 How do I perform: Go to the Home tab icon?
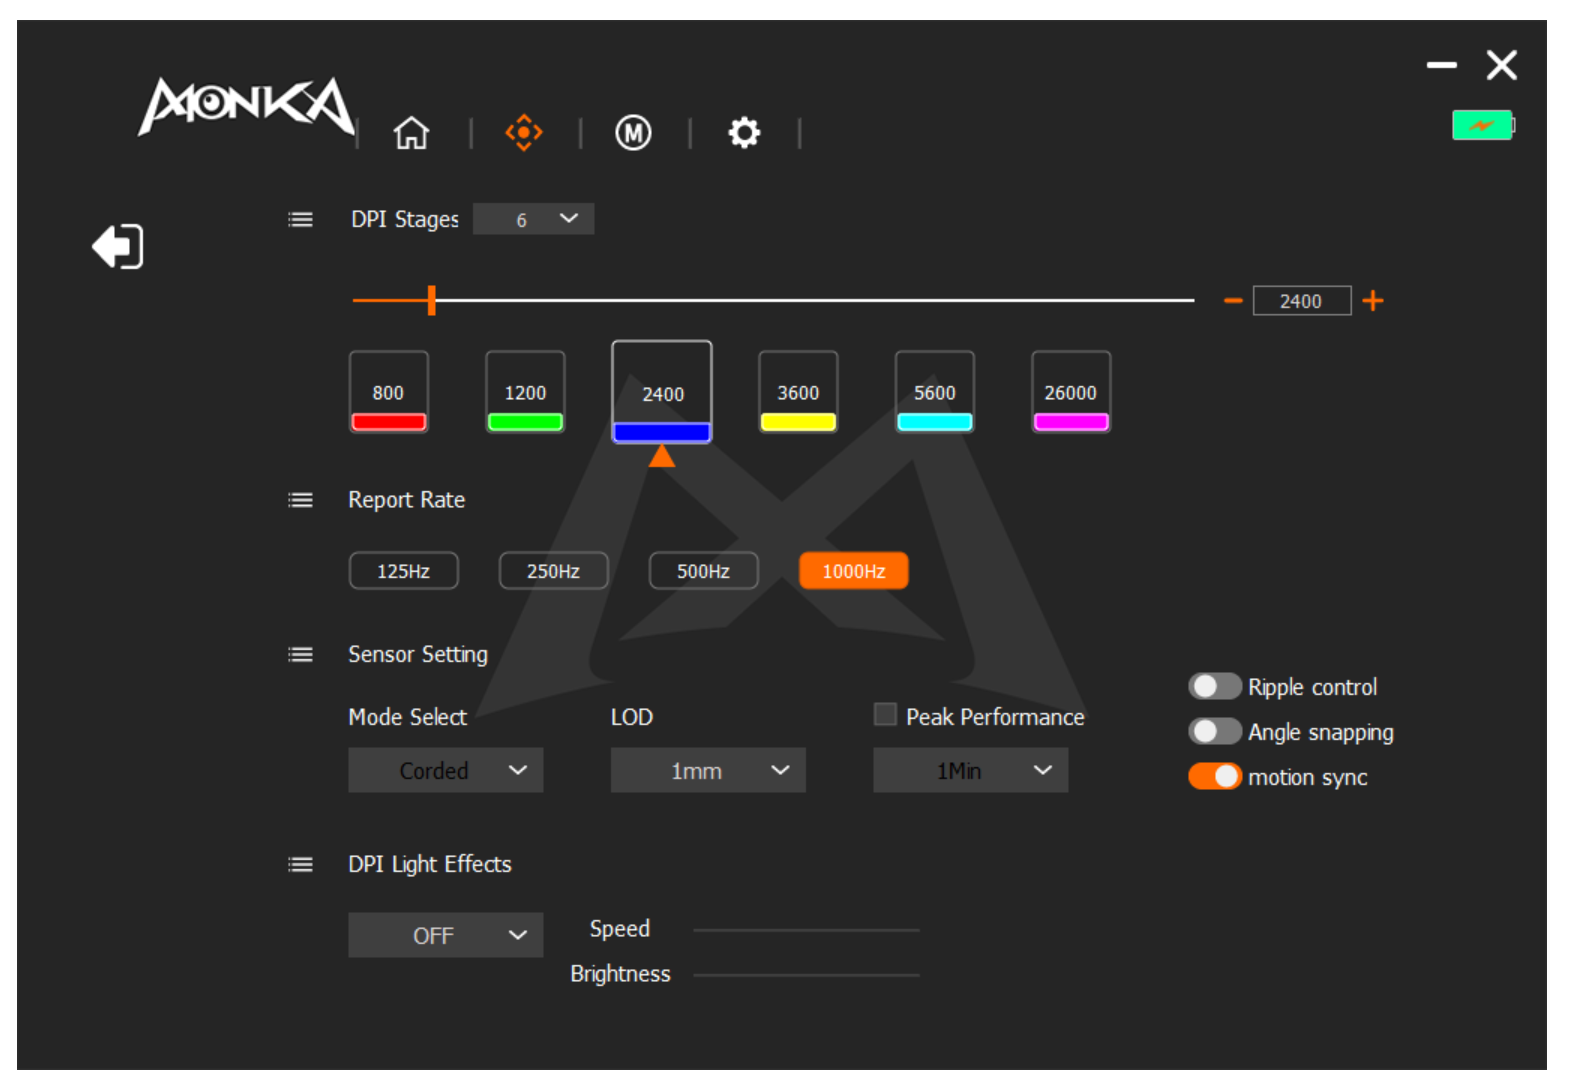(411, 133)
